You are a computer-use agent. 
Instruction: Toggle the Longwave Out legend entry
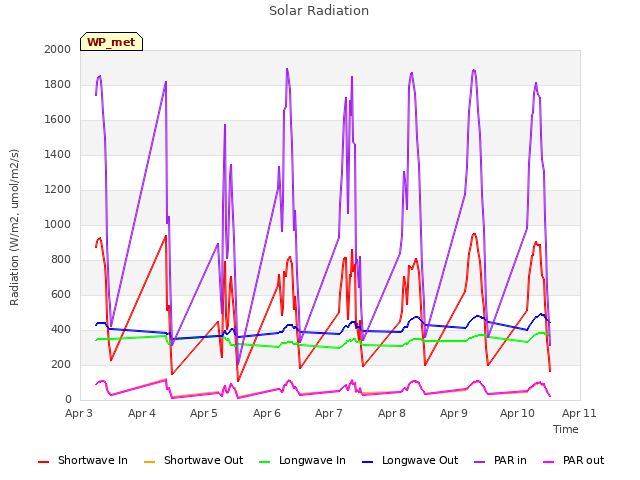coord(410,460)
